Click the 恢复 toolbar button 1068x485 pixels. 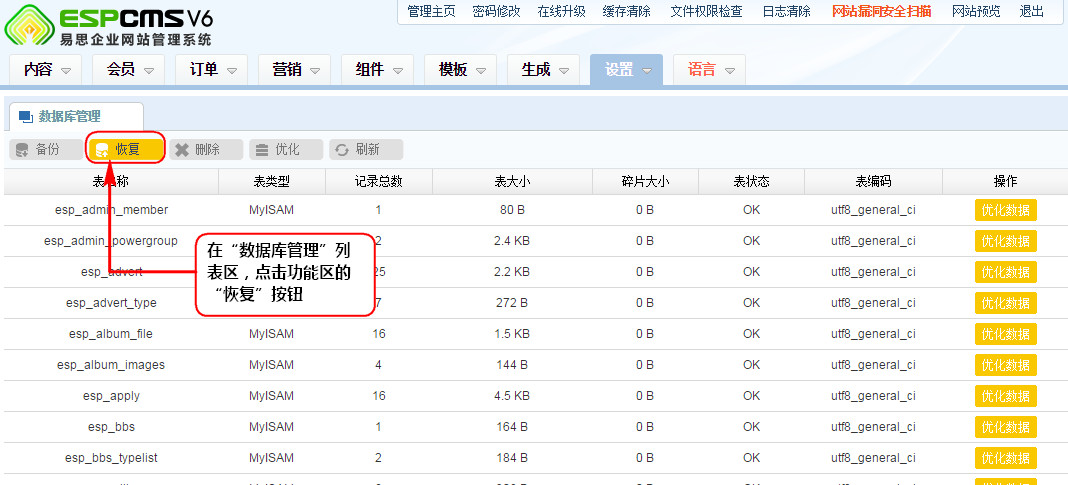(x=126, y=150)
